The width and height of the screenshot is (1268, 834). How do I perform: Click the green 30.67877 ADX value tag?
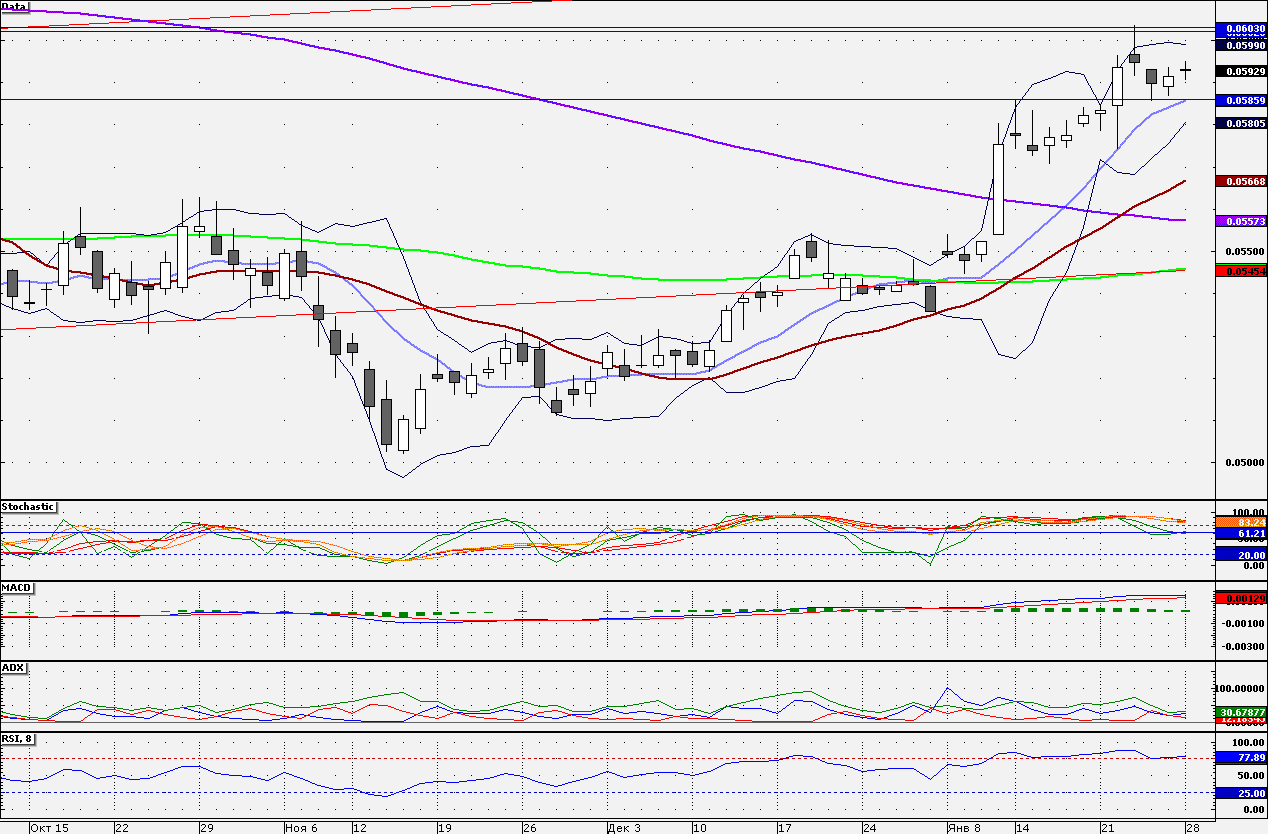[x=1241, y=711]
